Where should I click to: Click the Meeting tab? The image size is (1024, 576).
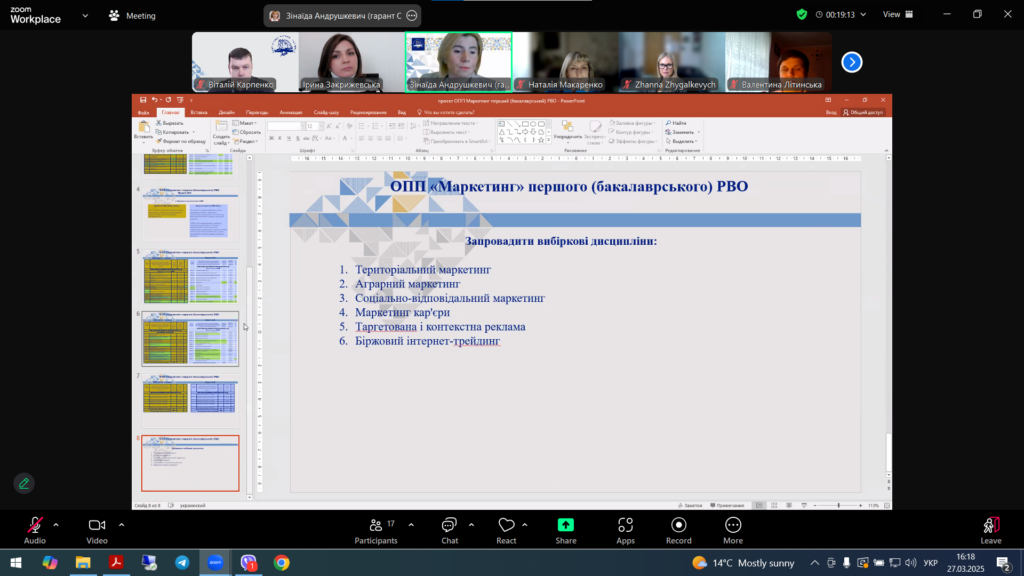coord(133,15)
